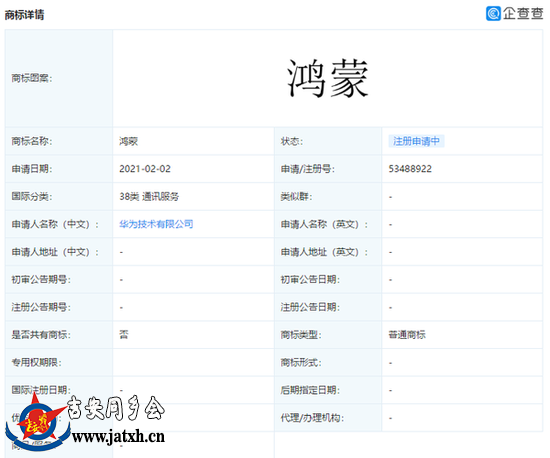Click the 申请日期 label
The width and height of the screenshot is (550, 458).
coord(32,169)
